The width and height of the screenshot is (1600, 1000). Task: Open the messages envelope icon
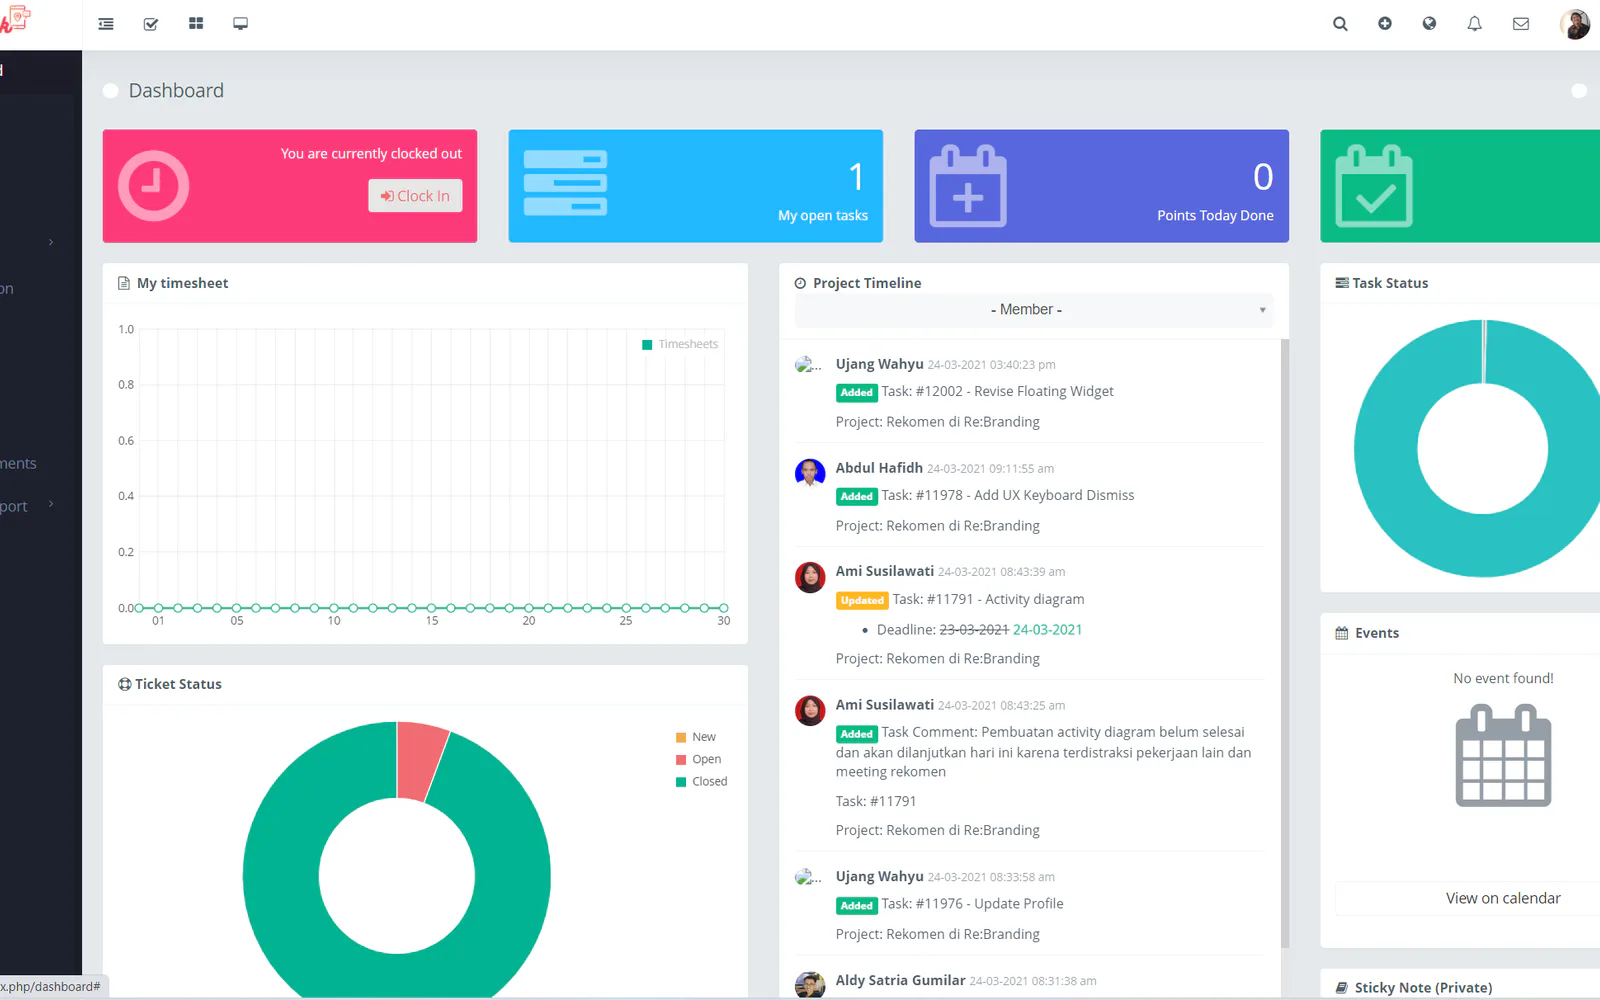(1521, 24)
